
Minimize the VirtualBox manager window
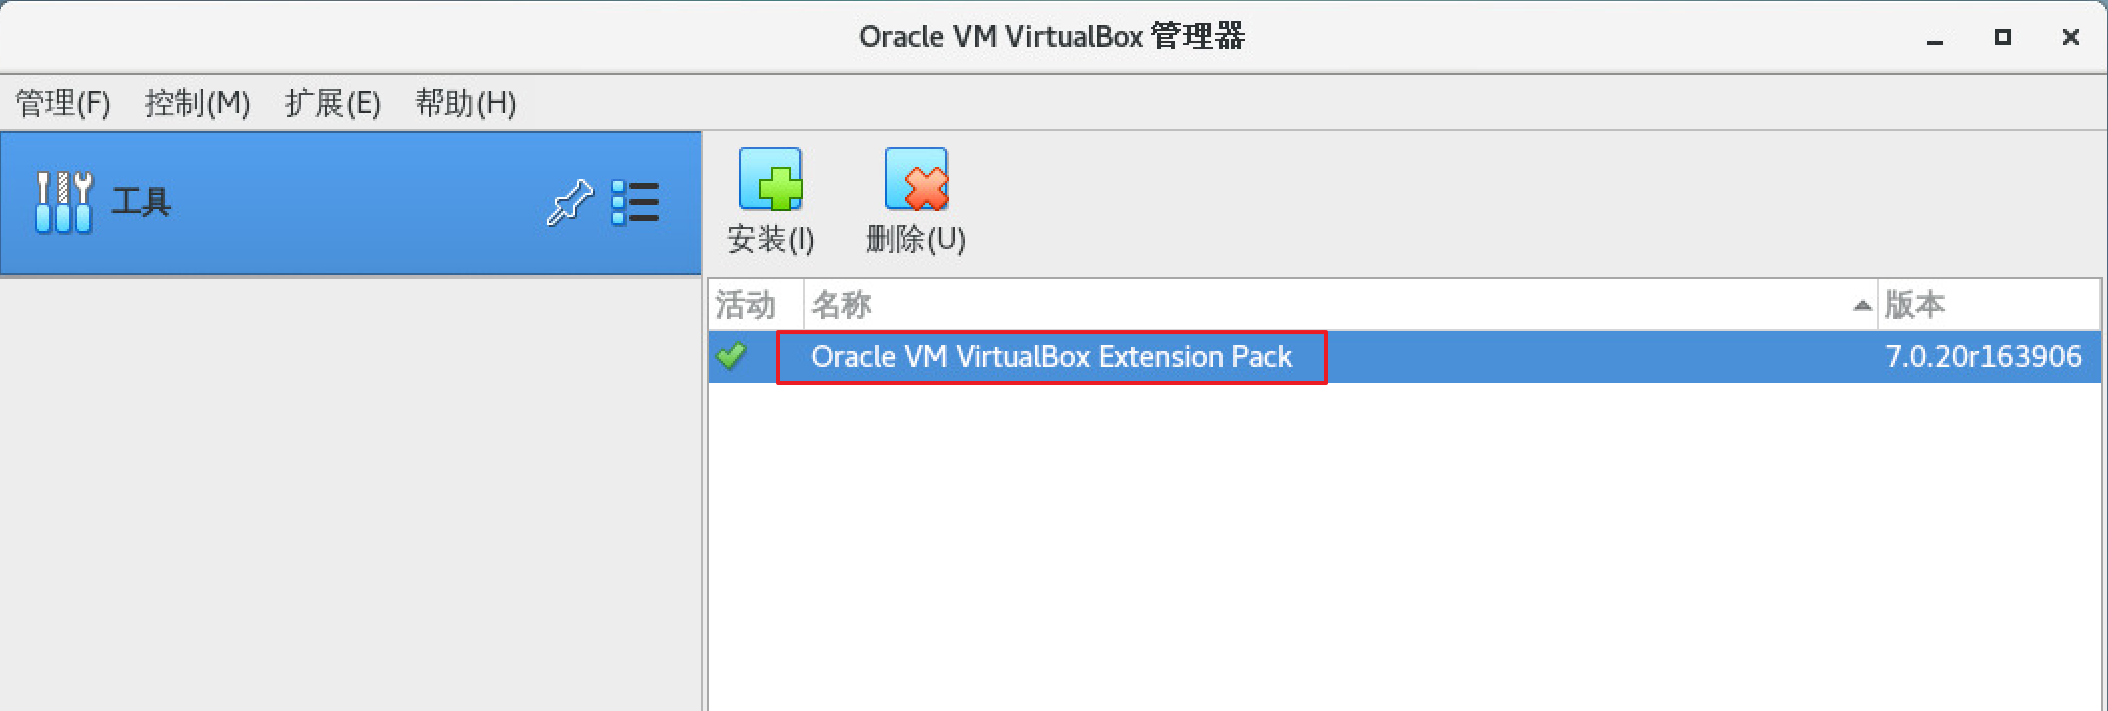coord(1935,38)
